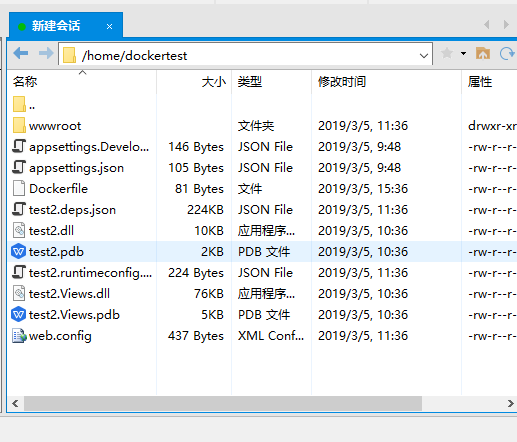Select test2.deps.json file icon

pyautogui.click(x=19, y=209)
